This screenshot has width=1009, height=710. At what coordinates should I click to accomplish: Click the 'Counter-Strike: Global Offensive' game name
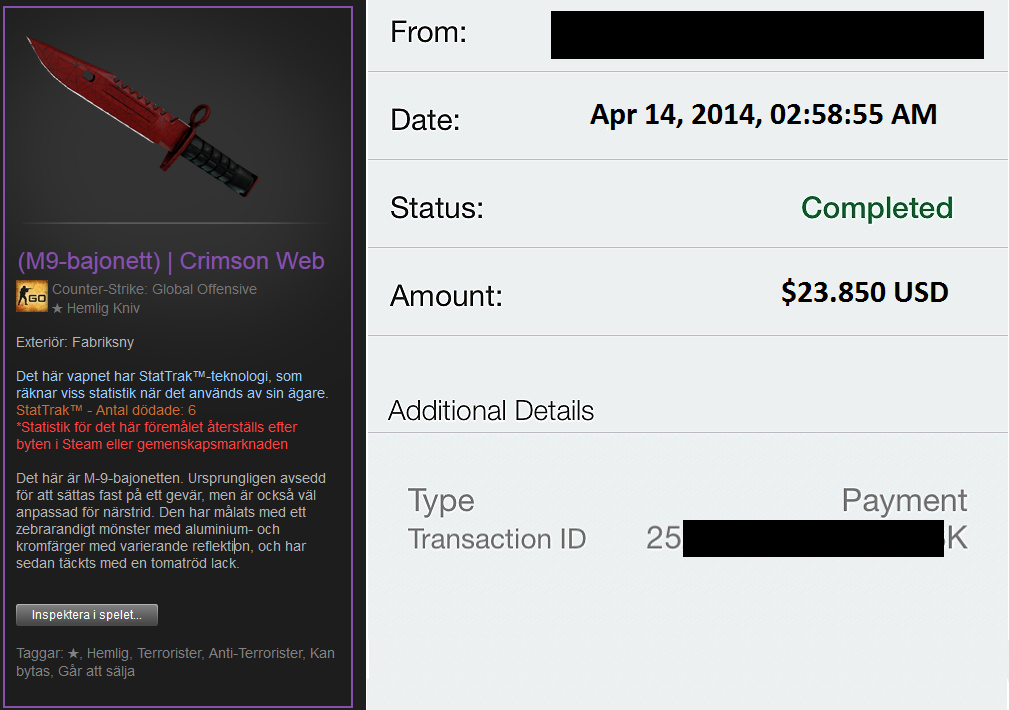point(154,289)
